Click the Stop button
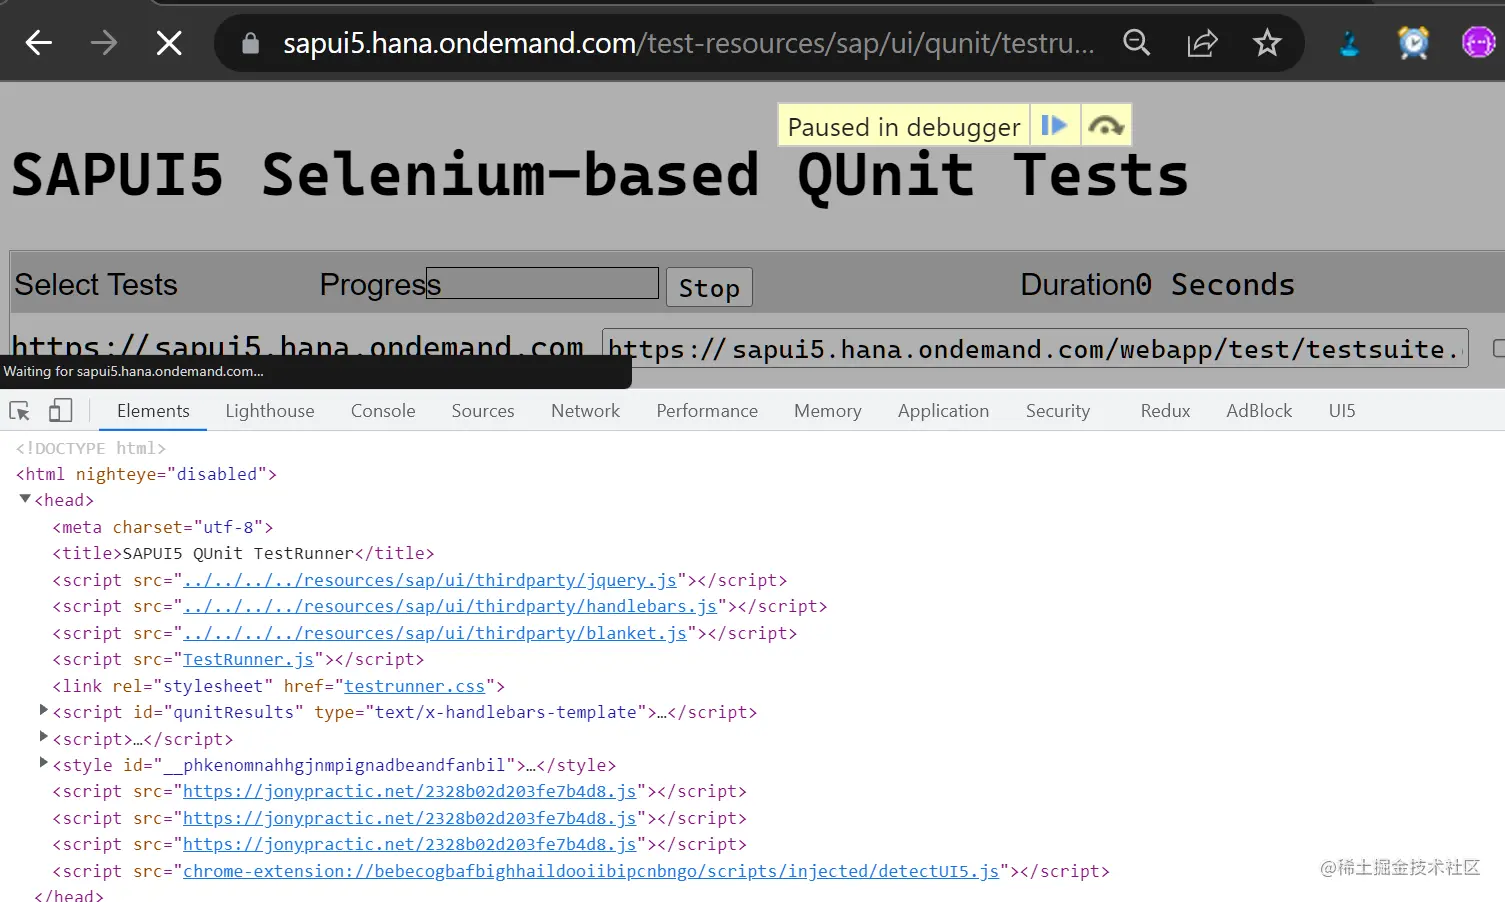1505x902 pixels. 709,288
